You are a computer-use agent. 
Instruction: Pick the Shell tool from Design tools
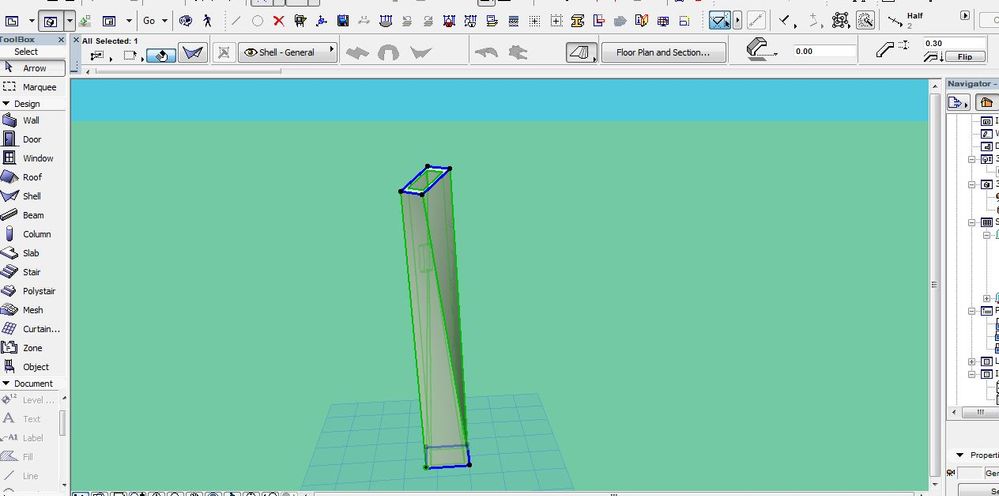coord(32,196)
